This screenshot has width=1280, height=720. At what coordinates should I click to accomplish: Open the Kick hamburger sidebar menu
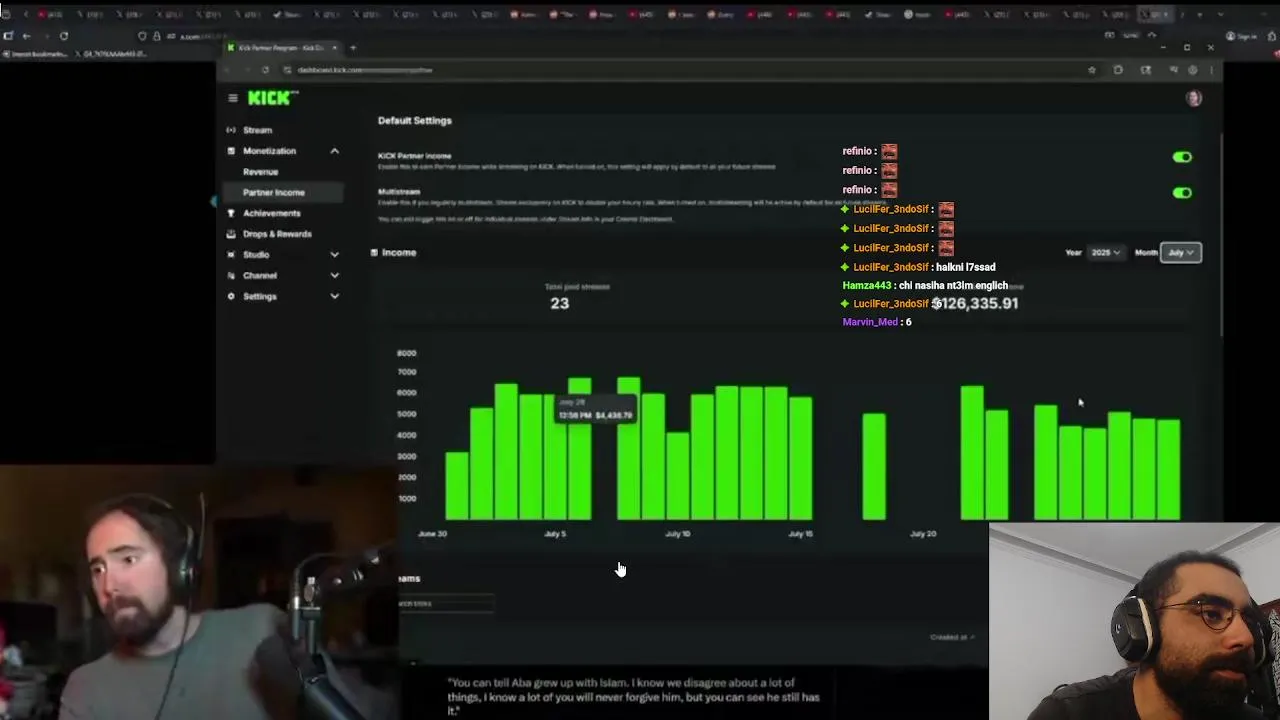(232, 98)
